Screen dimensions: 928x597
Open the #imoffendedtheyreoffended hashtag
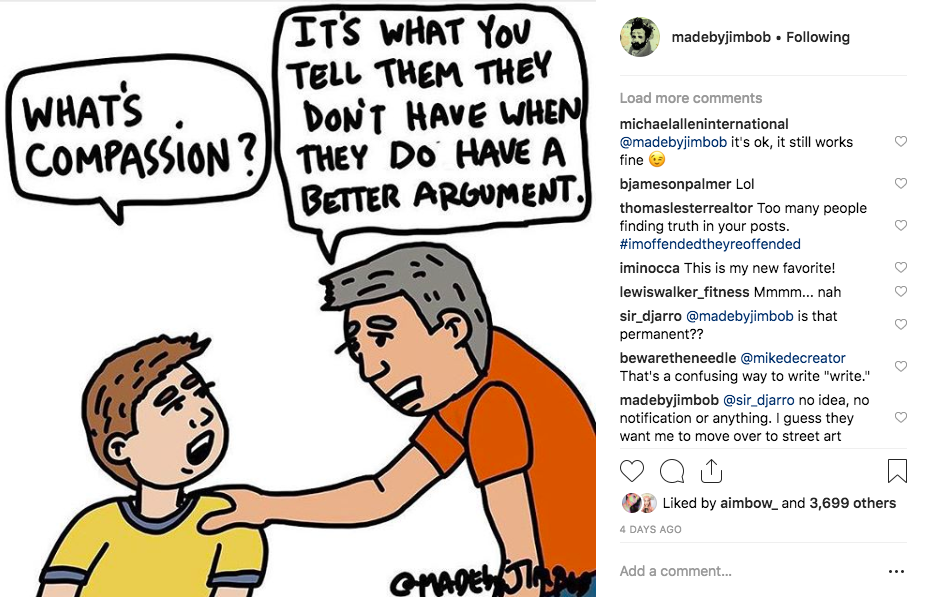[x=710, y=244]
